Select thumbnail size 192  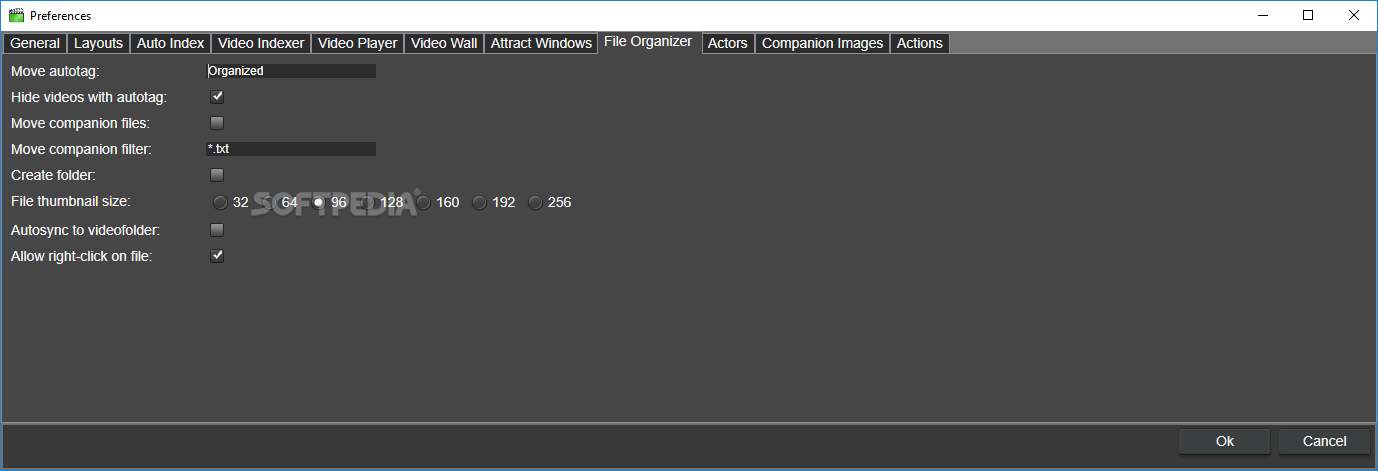(480, 202)
